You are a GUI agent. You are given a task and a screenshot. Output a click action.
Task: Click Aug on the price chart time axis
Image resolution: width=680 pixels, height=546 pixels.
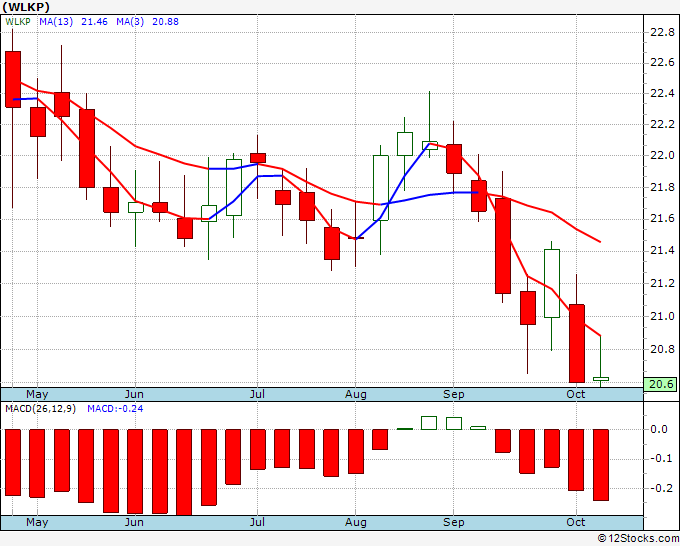[x=356, y=394]
